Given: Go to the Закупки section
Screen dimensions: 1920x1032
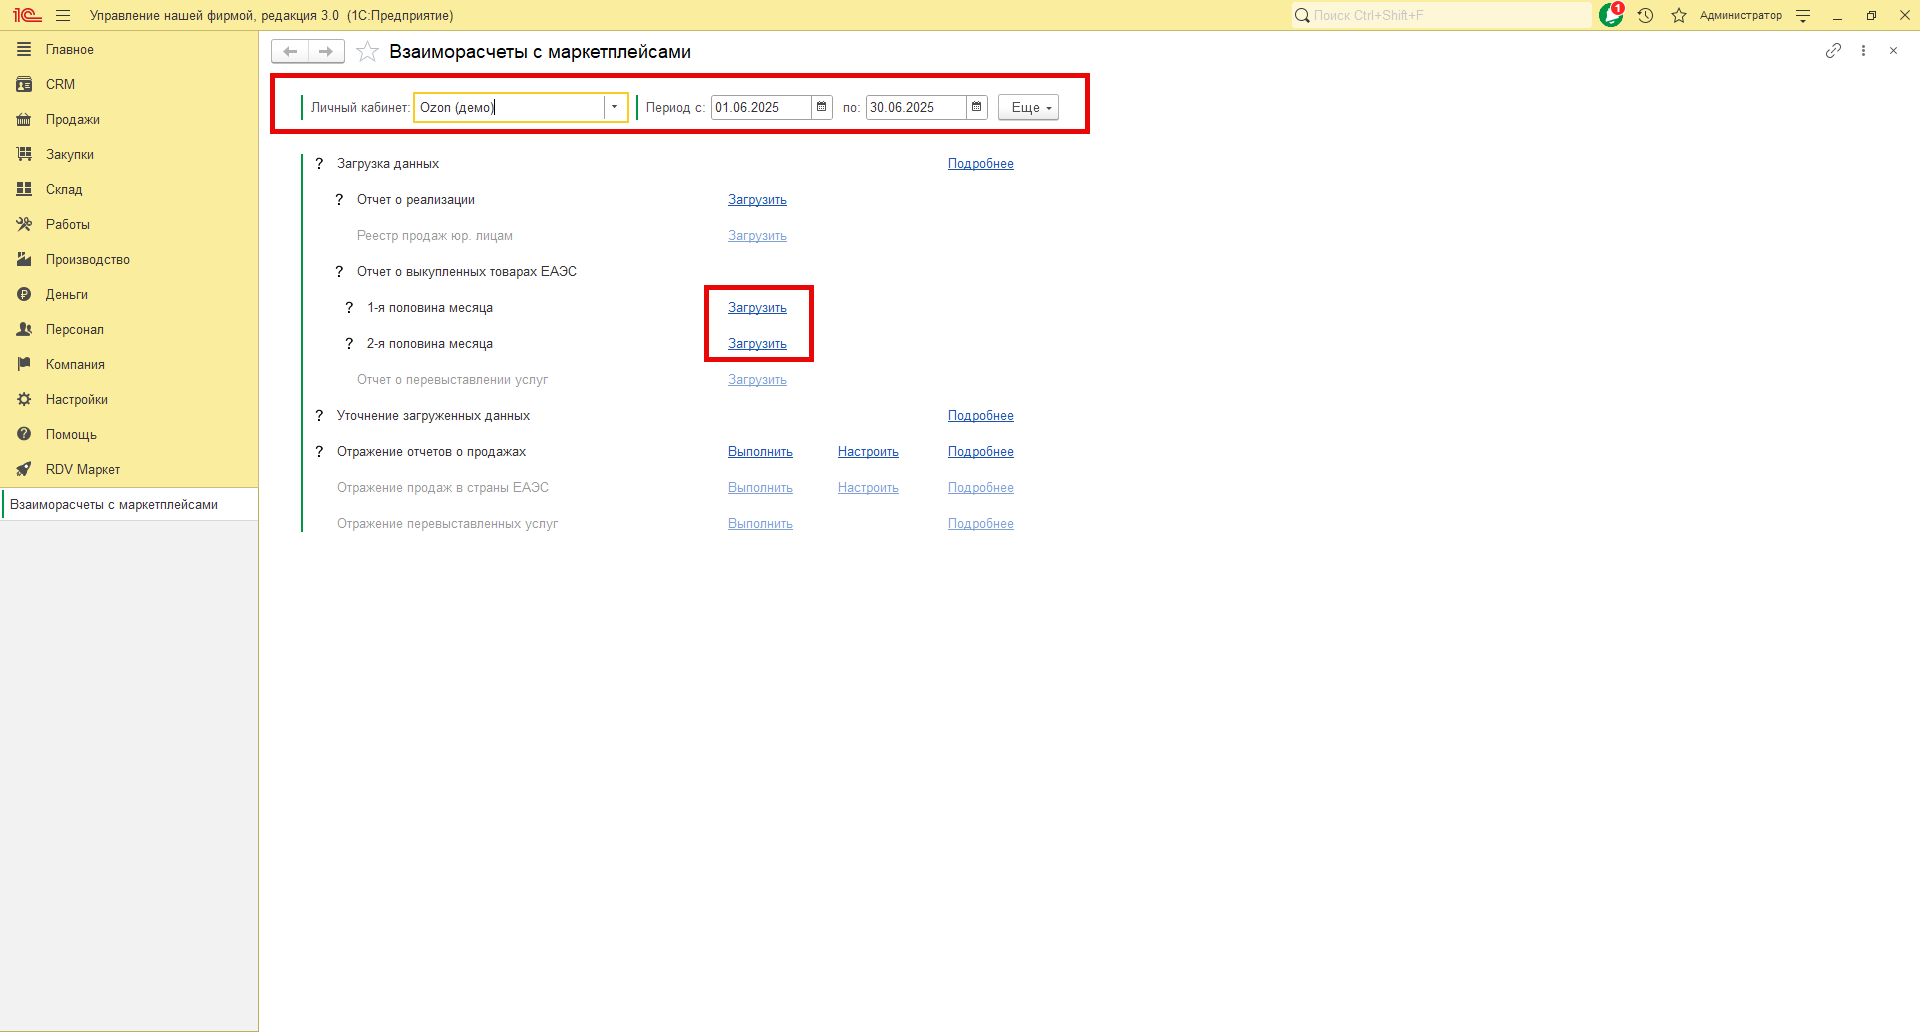Looking at the screenshot, I should point(129,154).
